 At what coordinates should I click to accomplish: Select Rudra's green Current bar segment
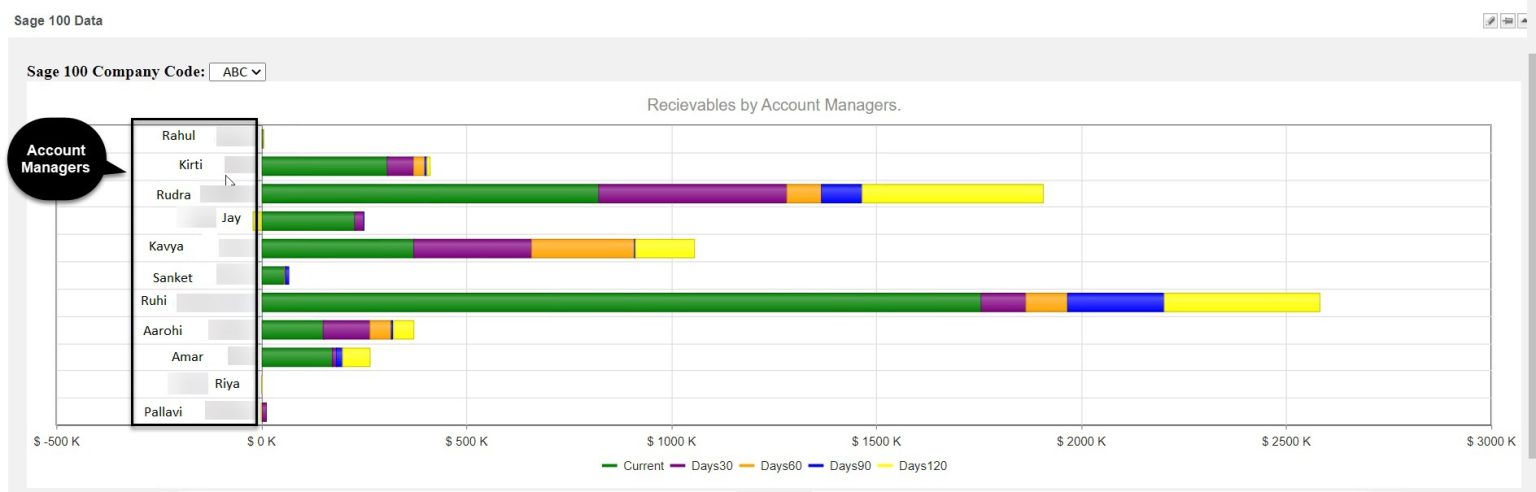(430, 194)
